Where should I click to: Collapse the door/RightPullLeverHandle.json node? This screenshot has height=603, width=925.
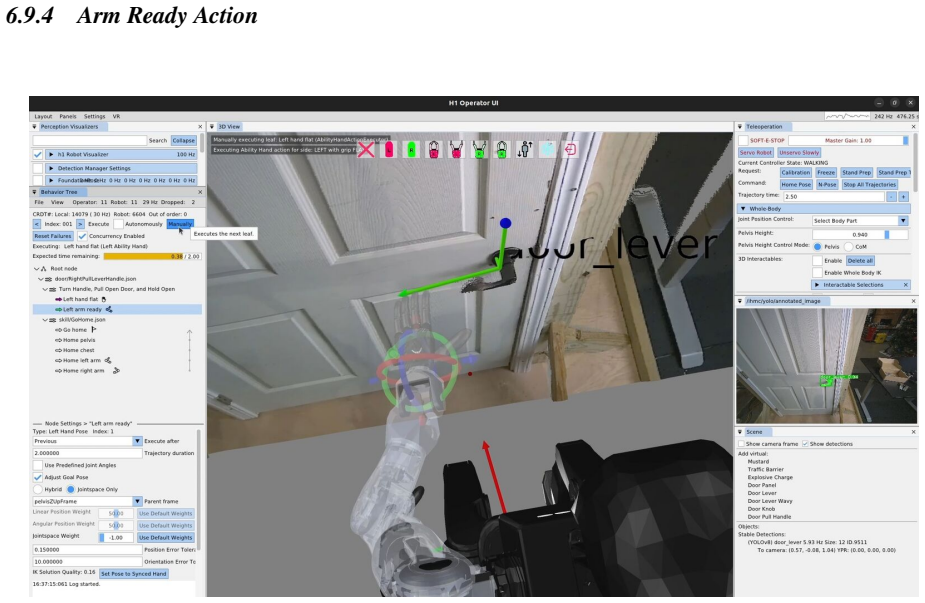click(41, 278)
